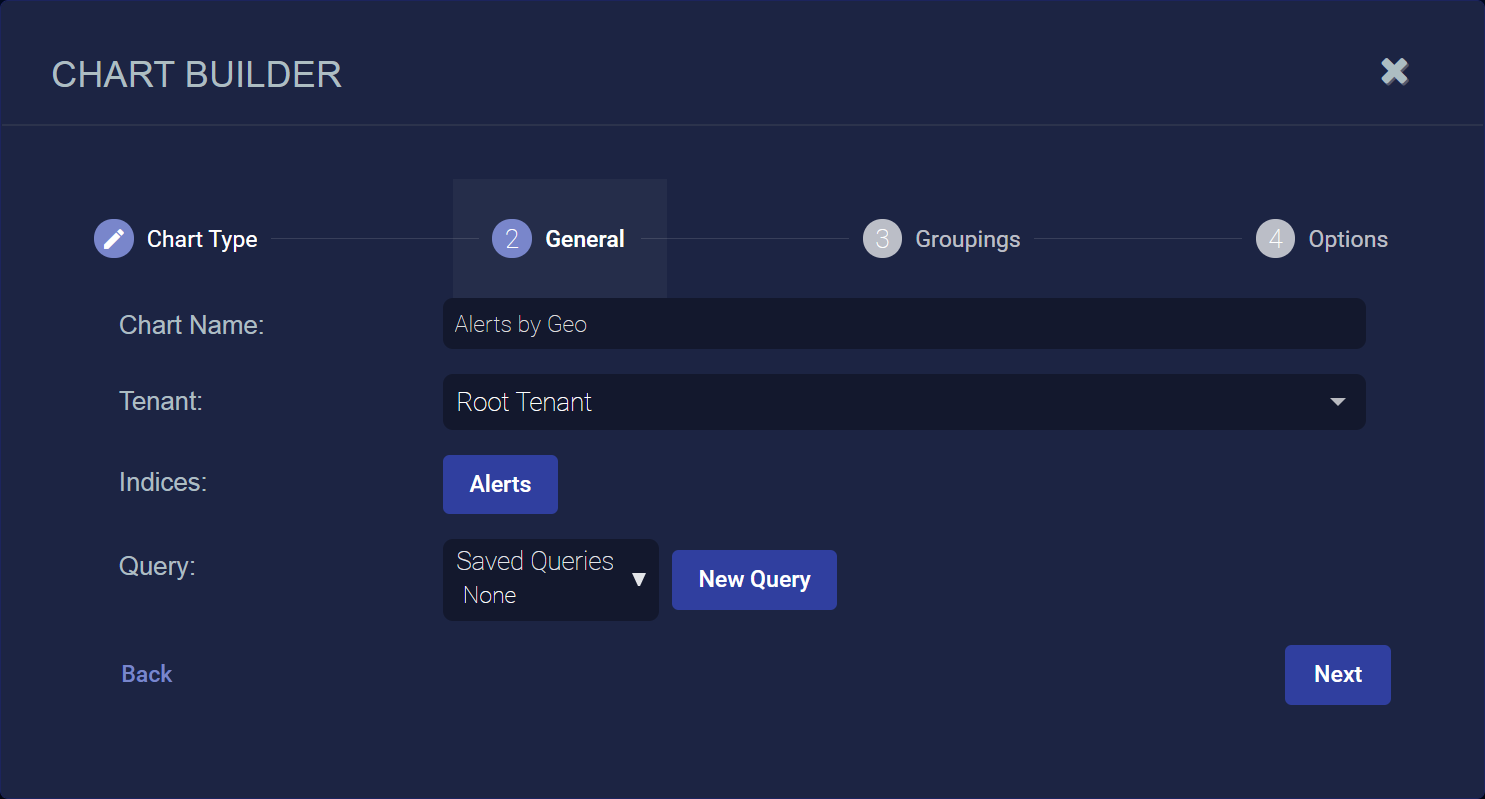This screenshot has height=799, width=1485.
Task: Select the General step label
Action: [585, 239]
